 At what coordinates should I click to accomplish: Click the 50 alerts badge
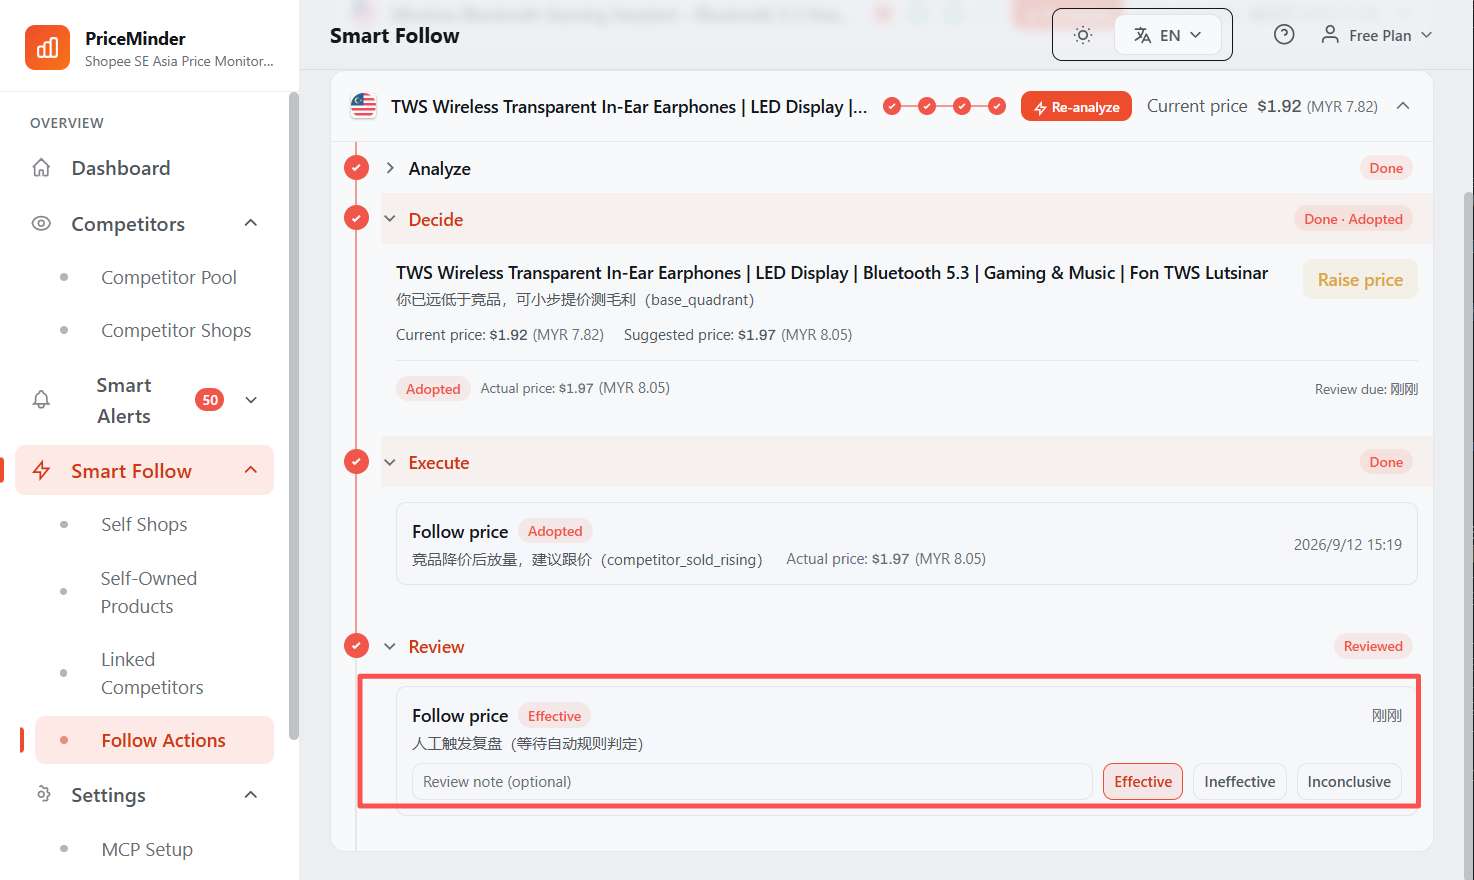click(x=210, y=400)
